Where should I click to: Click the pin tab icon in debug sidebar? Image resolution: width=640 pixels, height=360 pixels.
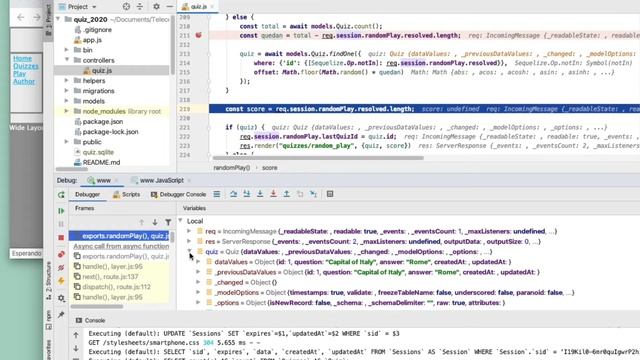pyautogui.click(x=61, y=314)
